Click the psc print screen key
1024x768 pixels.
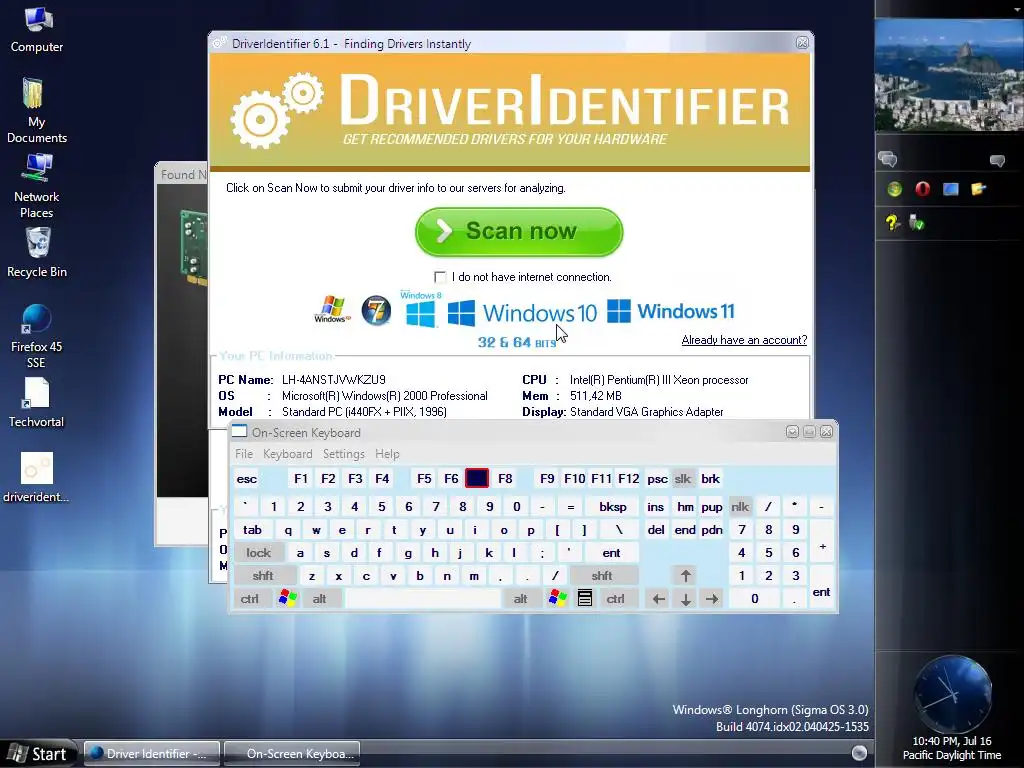[657, 479]
